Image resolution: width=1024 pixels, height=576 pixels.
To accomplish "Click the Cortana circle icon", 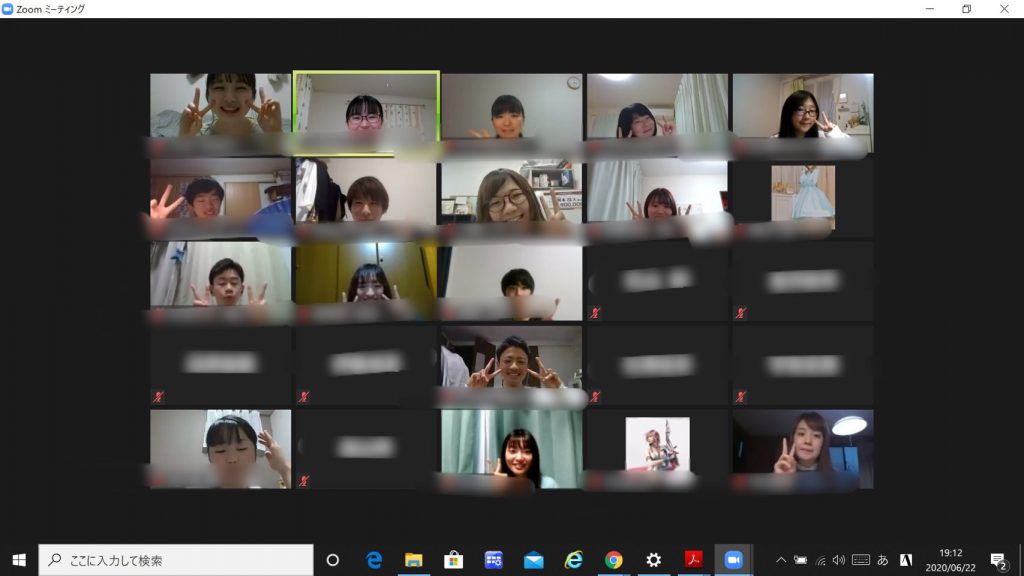I will (x=333, y=560).
